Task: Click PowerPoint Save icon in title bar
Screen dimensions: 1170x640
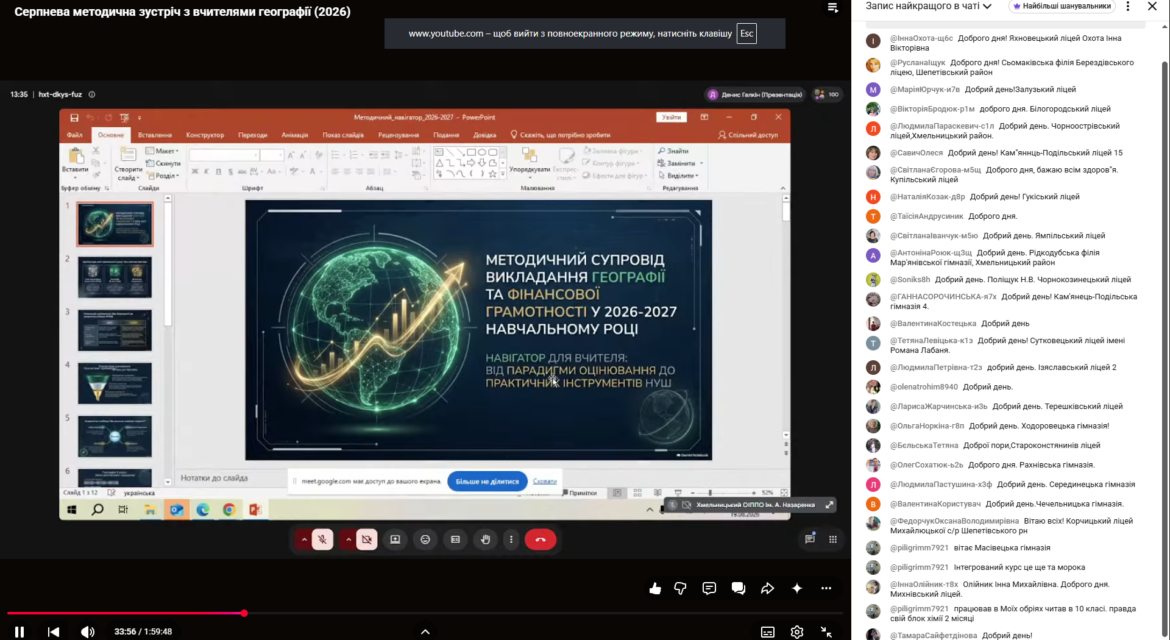Action: pos(74,117)
